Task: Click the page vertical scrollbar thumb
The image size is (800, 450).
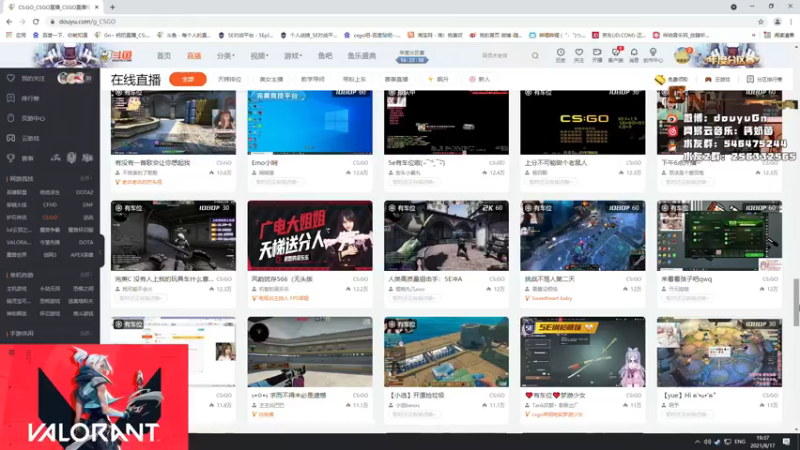Action: point(796,302)
